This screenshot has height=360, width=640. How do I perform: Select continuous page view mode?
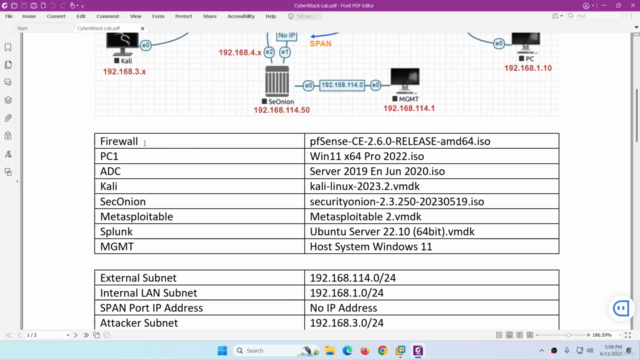509,335
